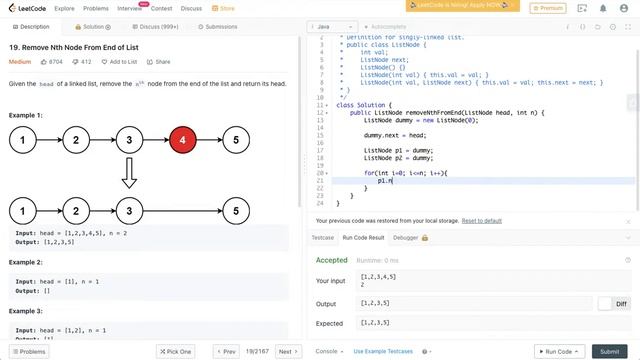This screenshot has height=360, width=640.
Task: Click the code line with p1.n
Action: (x=483, y=180)
